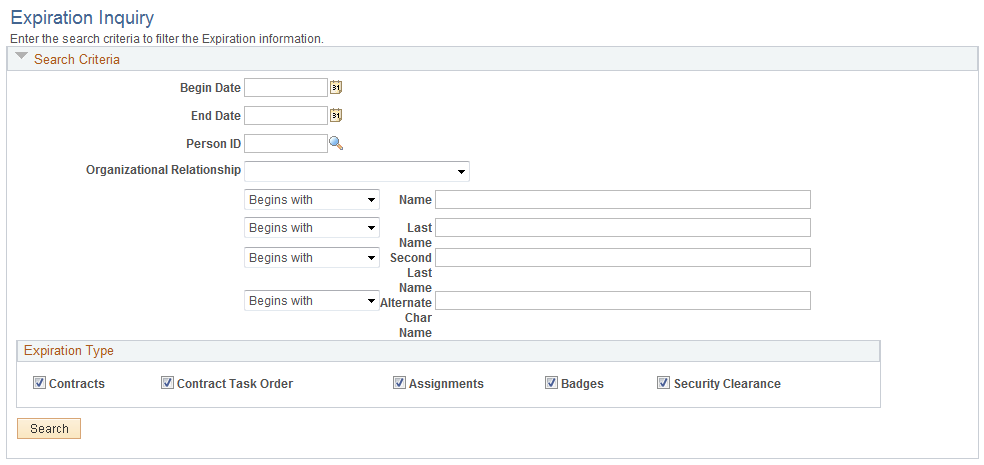Uncheck the Badges checkbox
This screenshot has width=984, height=465.
pos(551,383)
